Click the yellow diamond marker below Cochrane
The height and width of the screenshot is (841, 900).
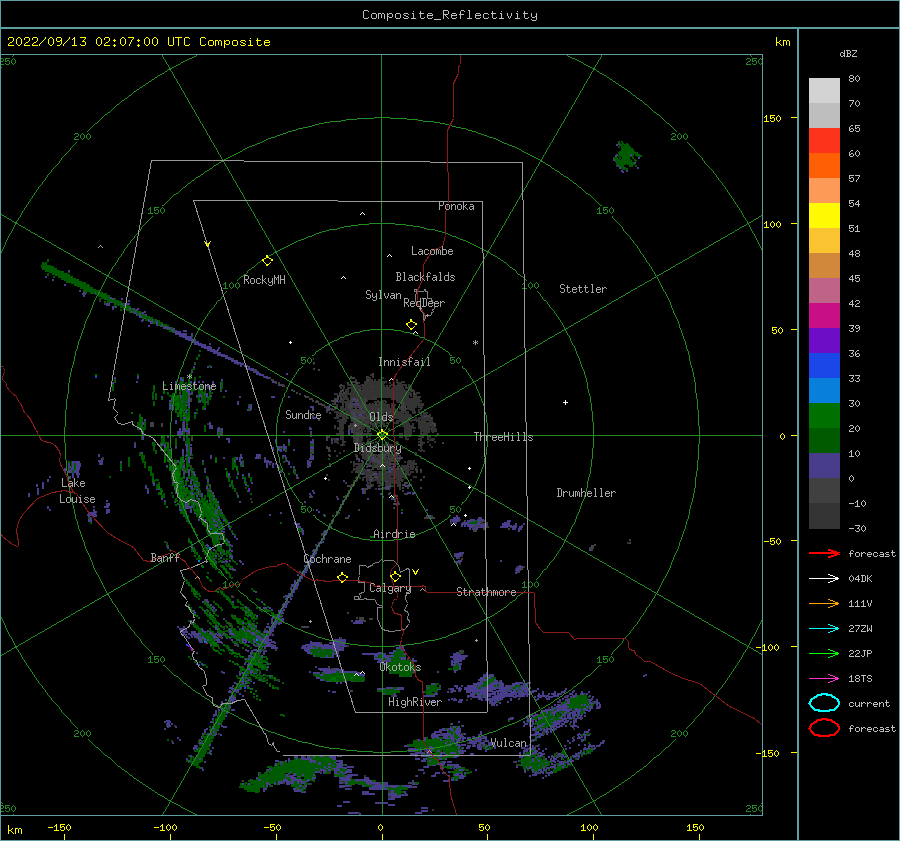coord(343,577)
